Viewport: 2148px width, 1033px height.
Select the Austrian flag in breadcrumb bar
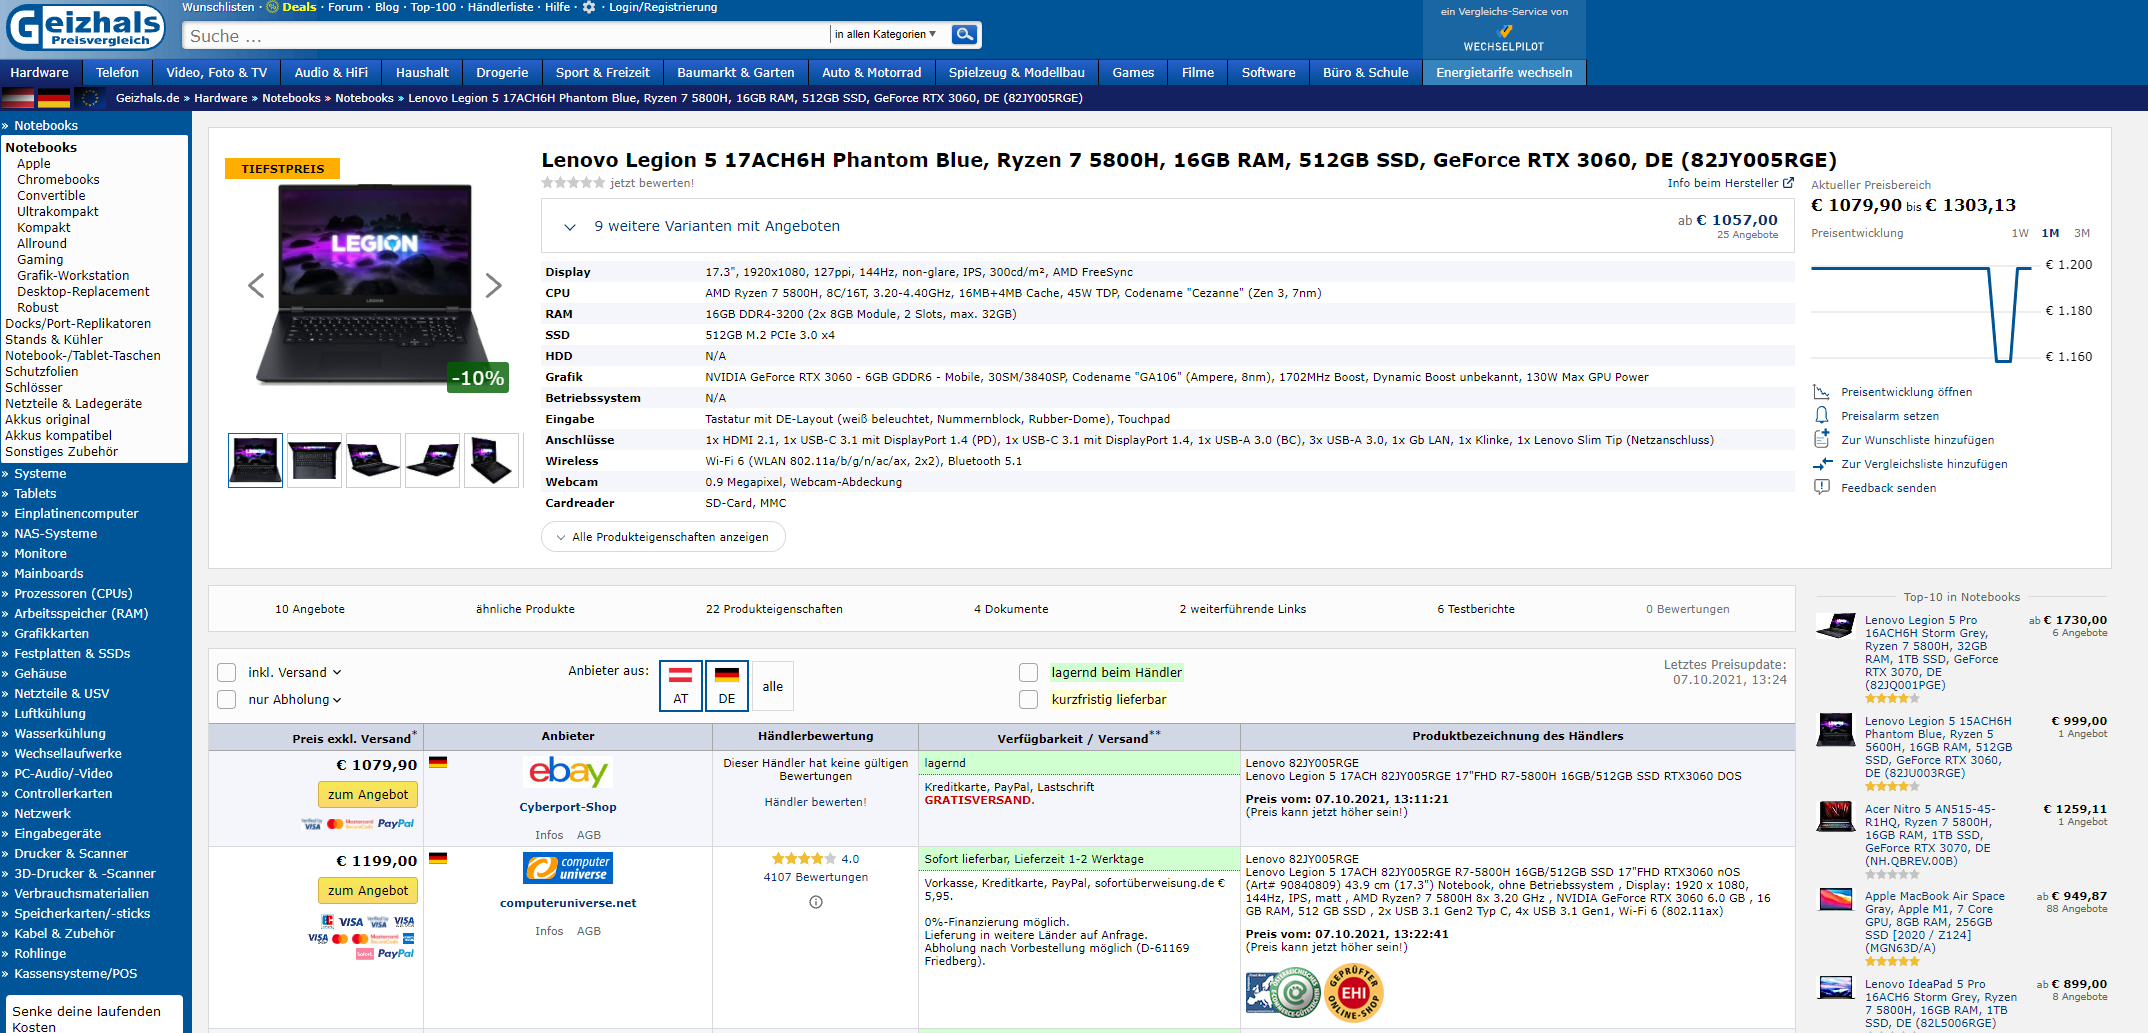click(x=18, y=98)
